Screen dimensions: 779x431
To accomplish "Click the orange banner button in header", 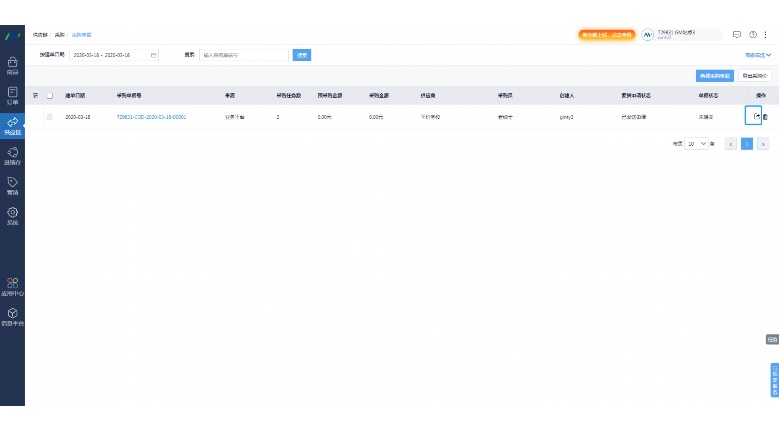I will point(607,34).
